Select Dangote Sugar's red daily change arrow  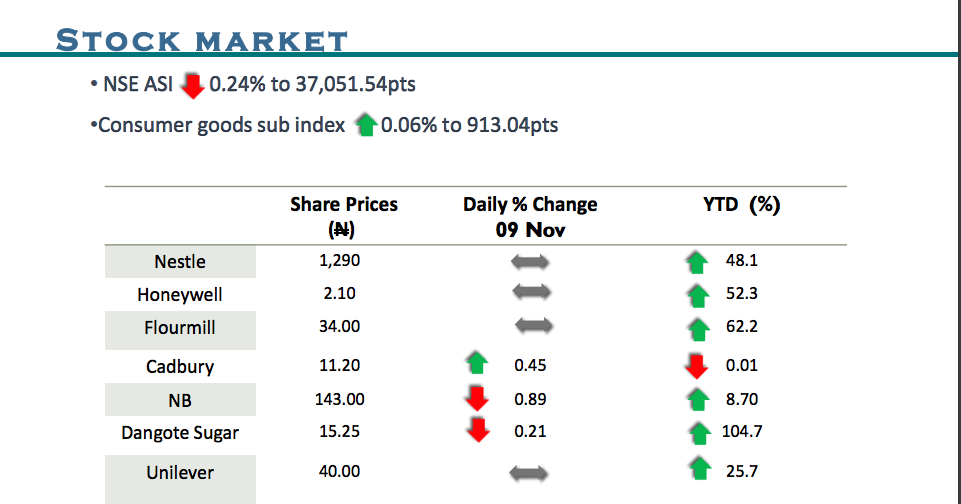point(477,432)
